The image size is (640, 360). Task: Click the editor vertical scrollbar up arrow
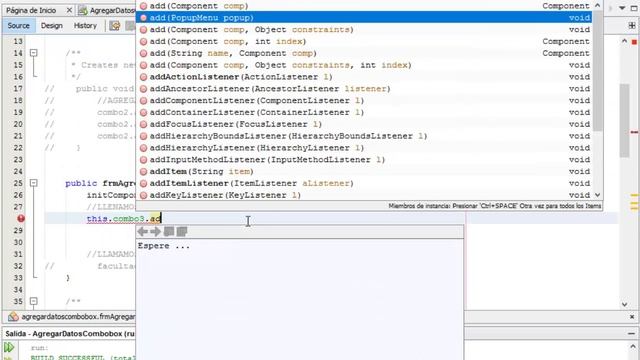(x=624, y=41)
